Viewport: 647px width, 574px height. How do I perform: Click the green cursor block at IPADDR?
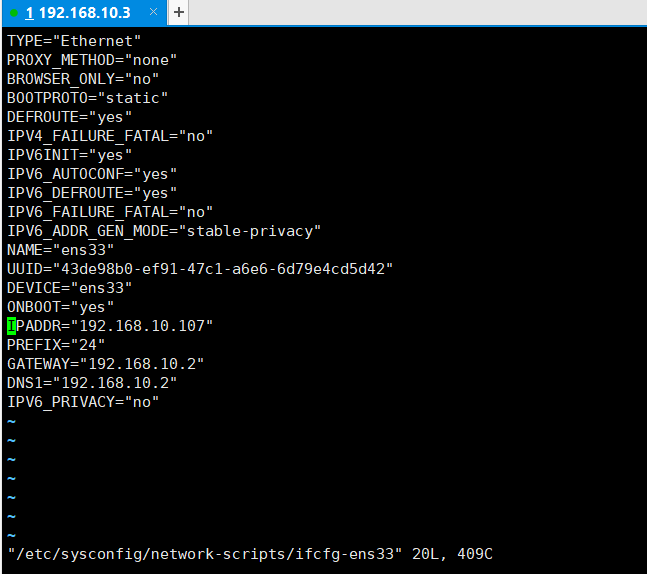(x=11, y=326)
